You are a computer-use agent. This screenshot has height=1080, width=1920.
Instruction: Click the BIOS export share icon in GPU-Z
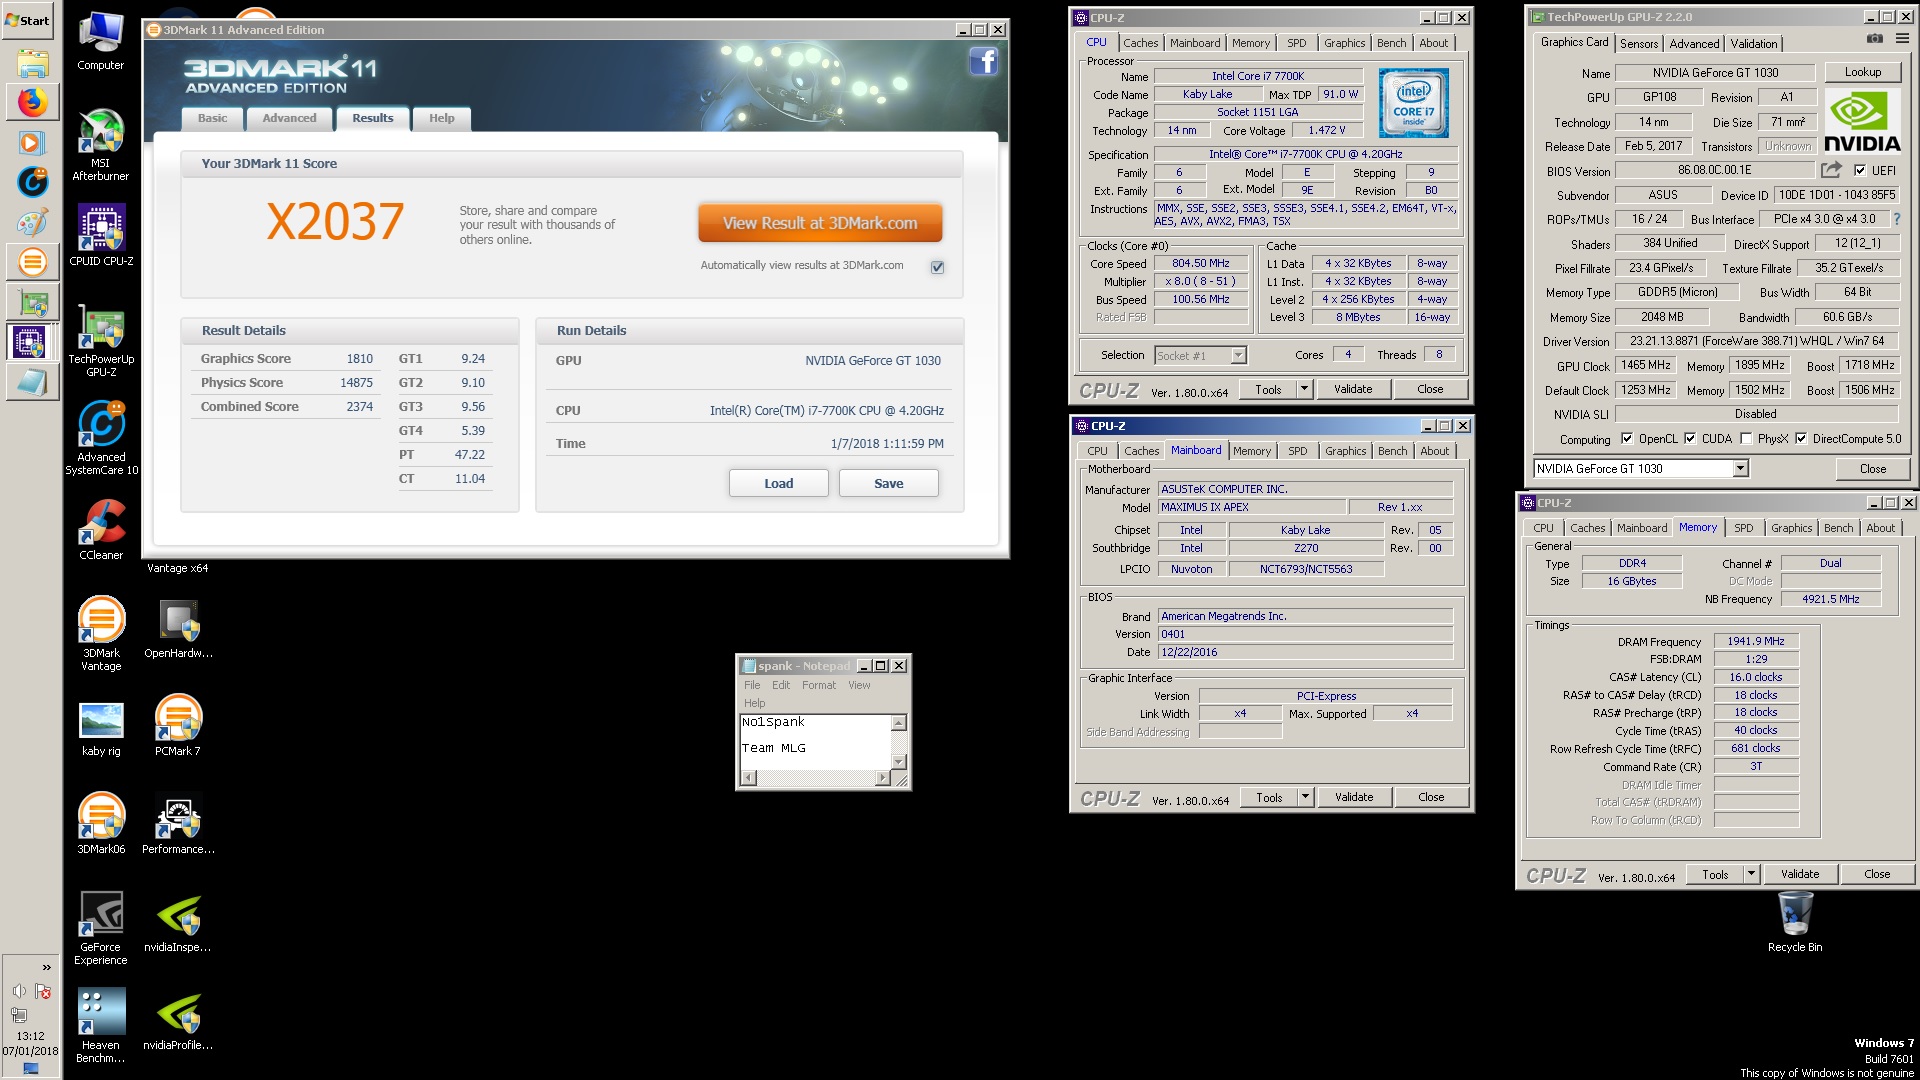(x=1831, y=170)
